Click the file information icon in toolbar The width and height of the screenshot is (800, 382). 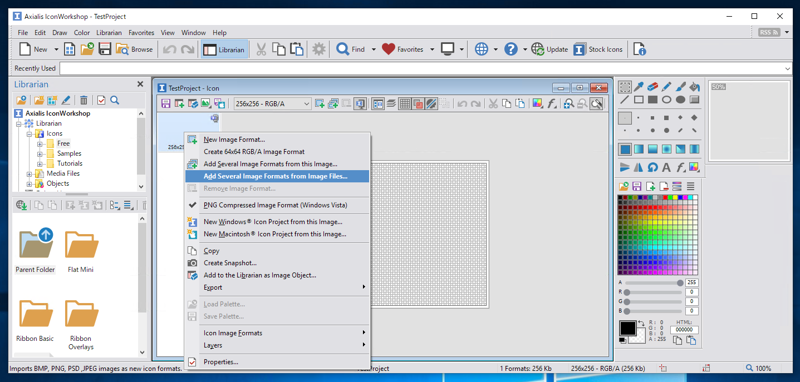[639, 49]
